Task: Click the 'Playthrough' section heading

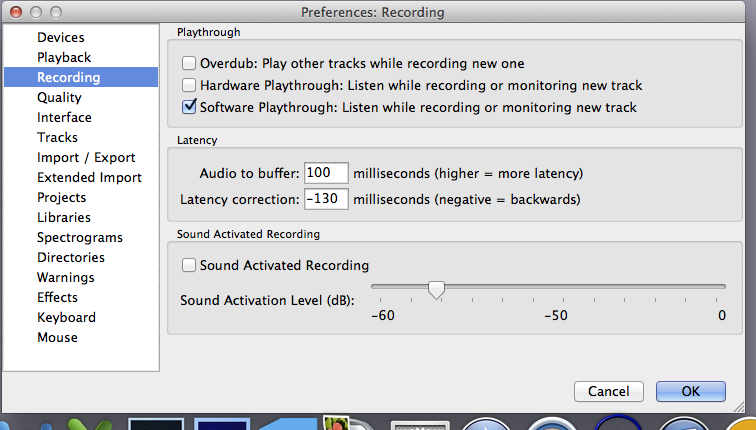Action: [x=208, y=32]
